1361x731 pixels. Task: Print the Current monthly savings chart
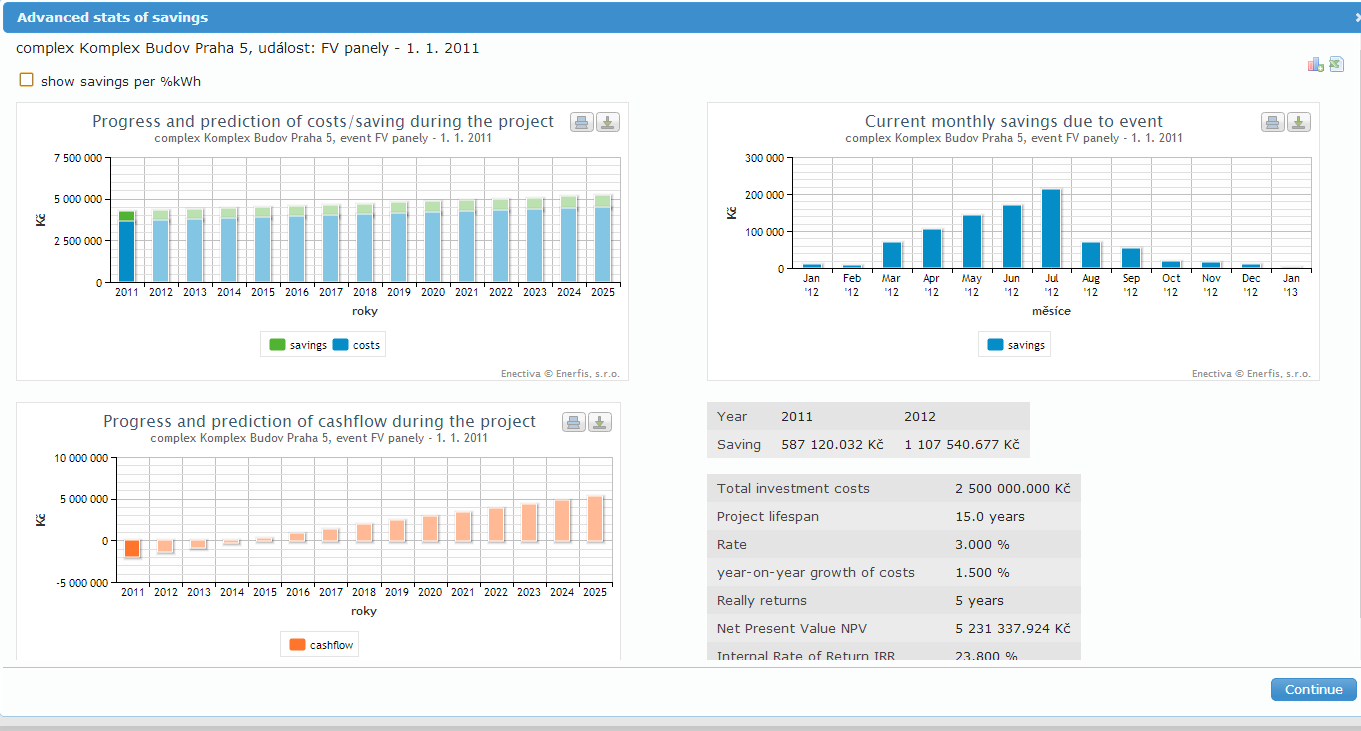pos(1272,123)
